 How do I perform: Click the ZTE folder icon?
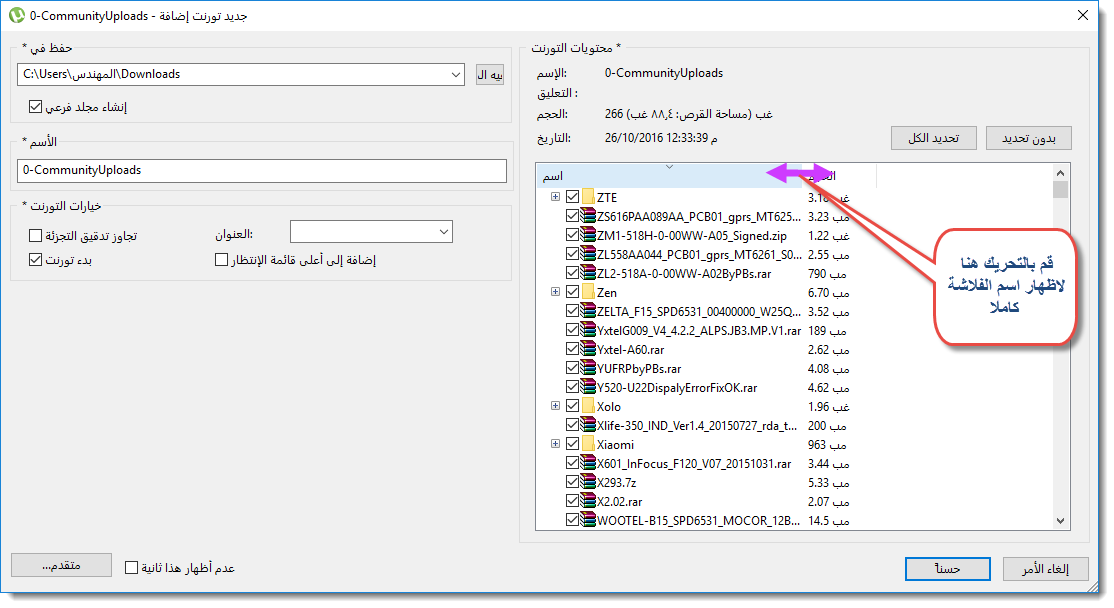(x=588, y=197)
